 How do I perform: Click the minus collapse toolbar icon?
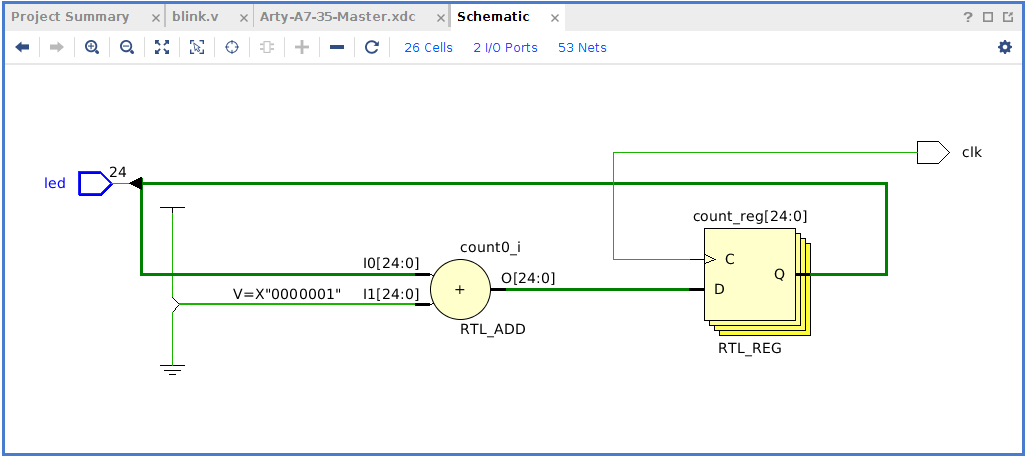pyautogui.click(x=337, y=47)
